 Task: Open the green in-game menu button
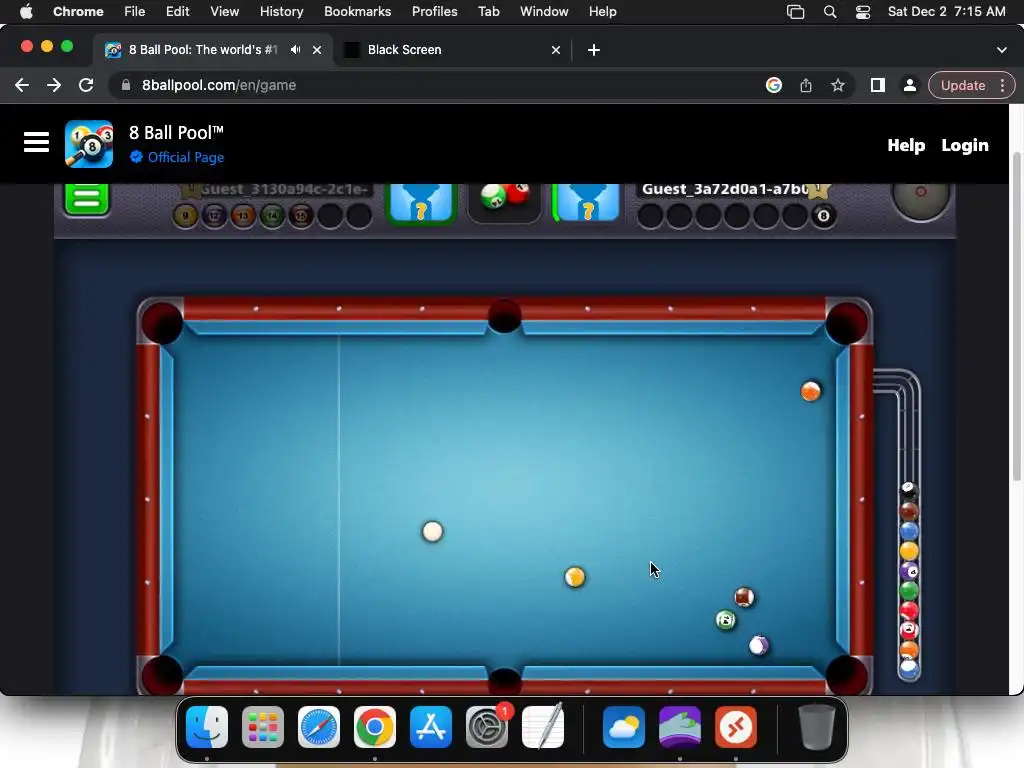tap(86, 199)
